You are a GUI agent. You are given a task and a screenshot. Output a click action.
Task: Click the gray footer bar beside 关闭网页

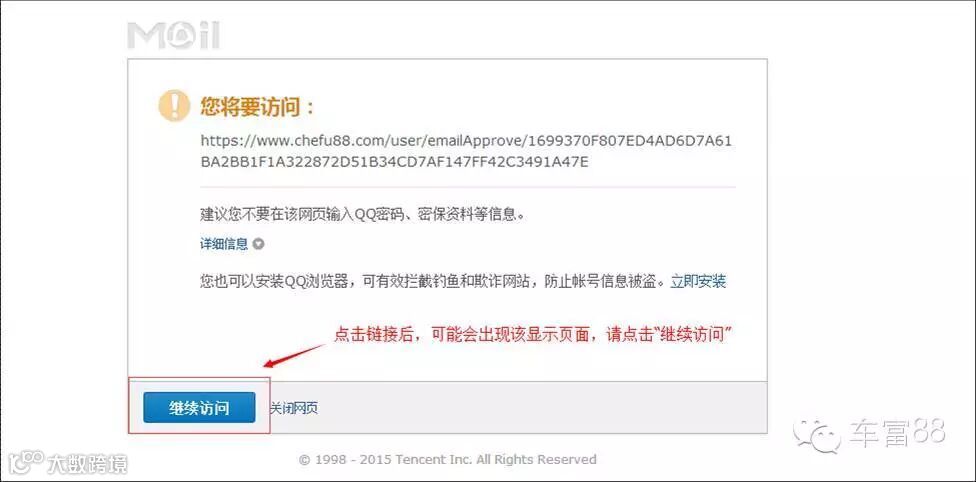542,407
